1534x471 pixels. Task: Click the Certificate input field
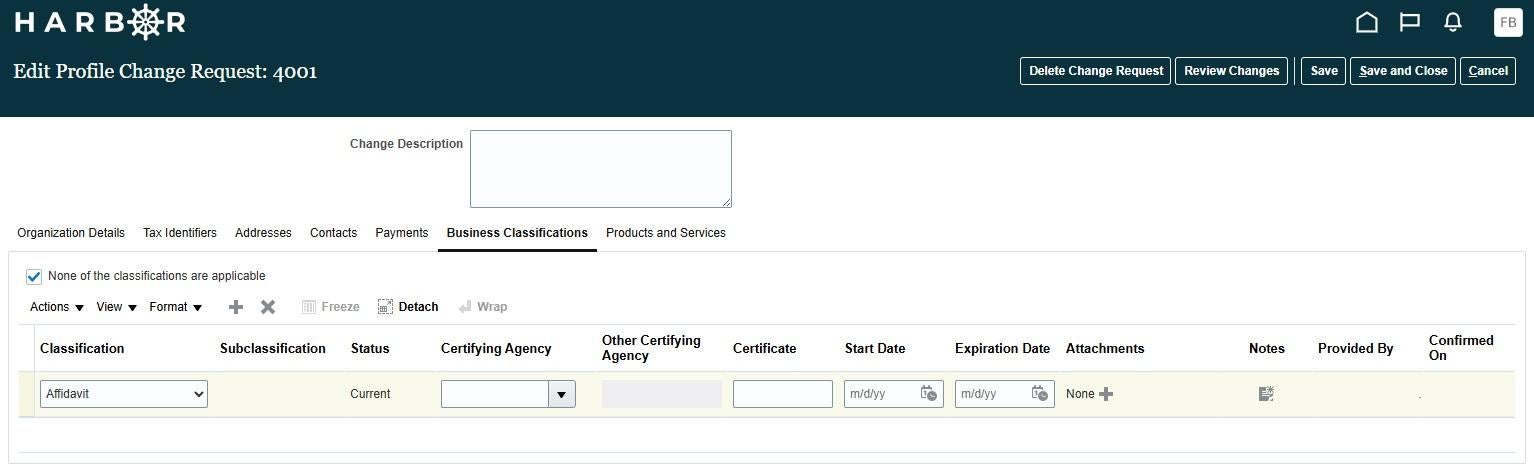(x=783, y=394)
